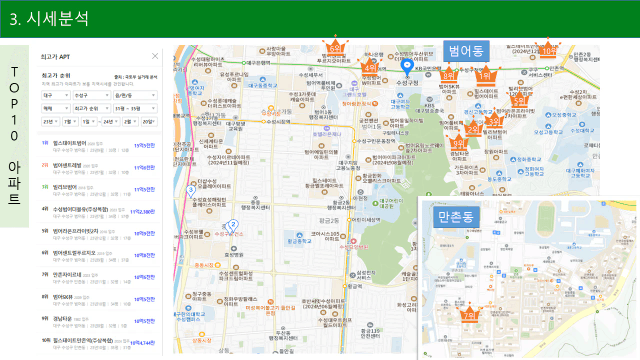Click the 7위 crown marker in 만촌동 map

pos(469,313)
